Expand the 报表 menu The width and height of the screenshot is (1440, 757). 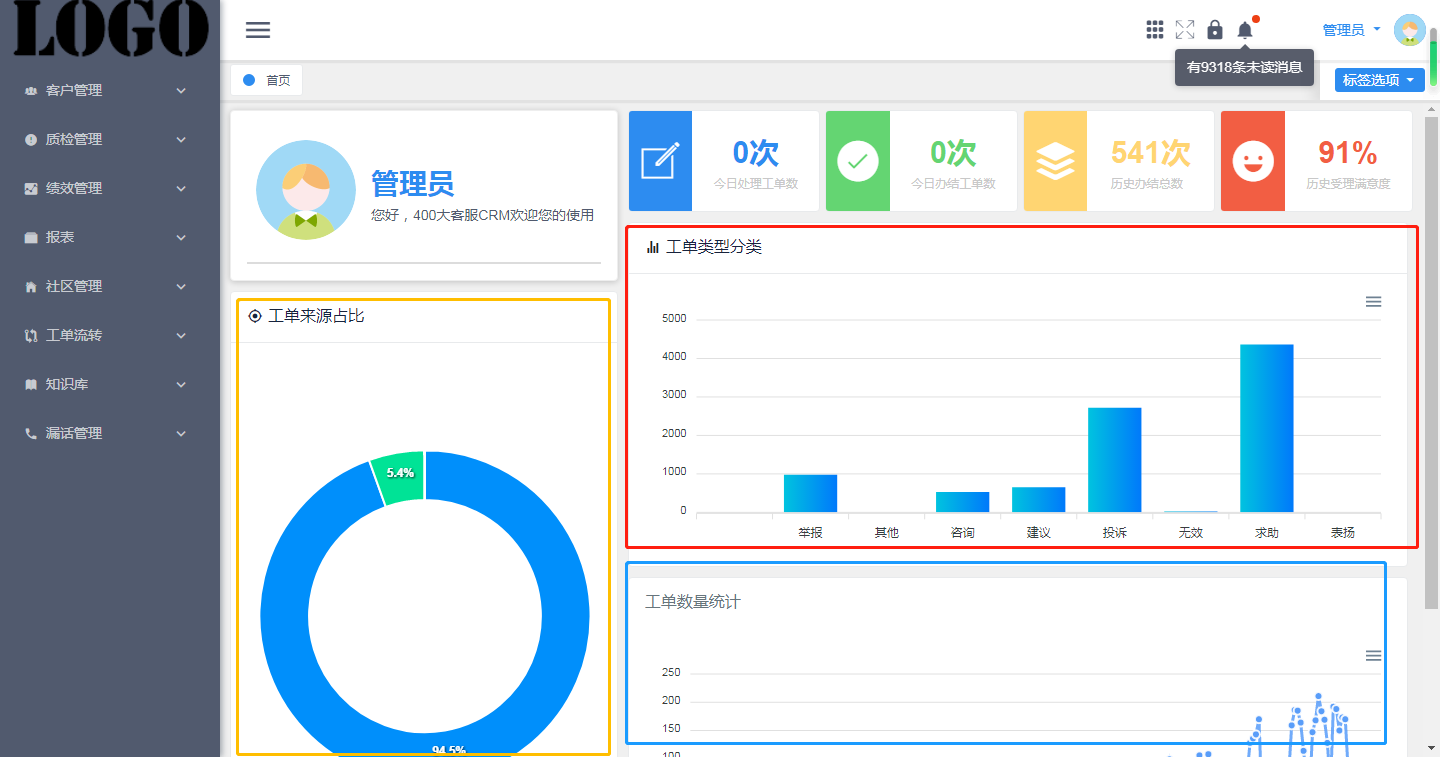pos(110,237)
